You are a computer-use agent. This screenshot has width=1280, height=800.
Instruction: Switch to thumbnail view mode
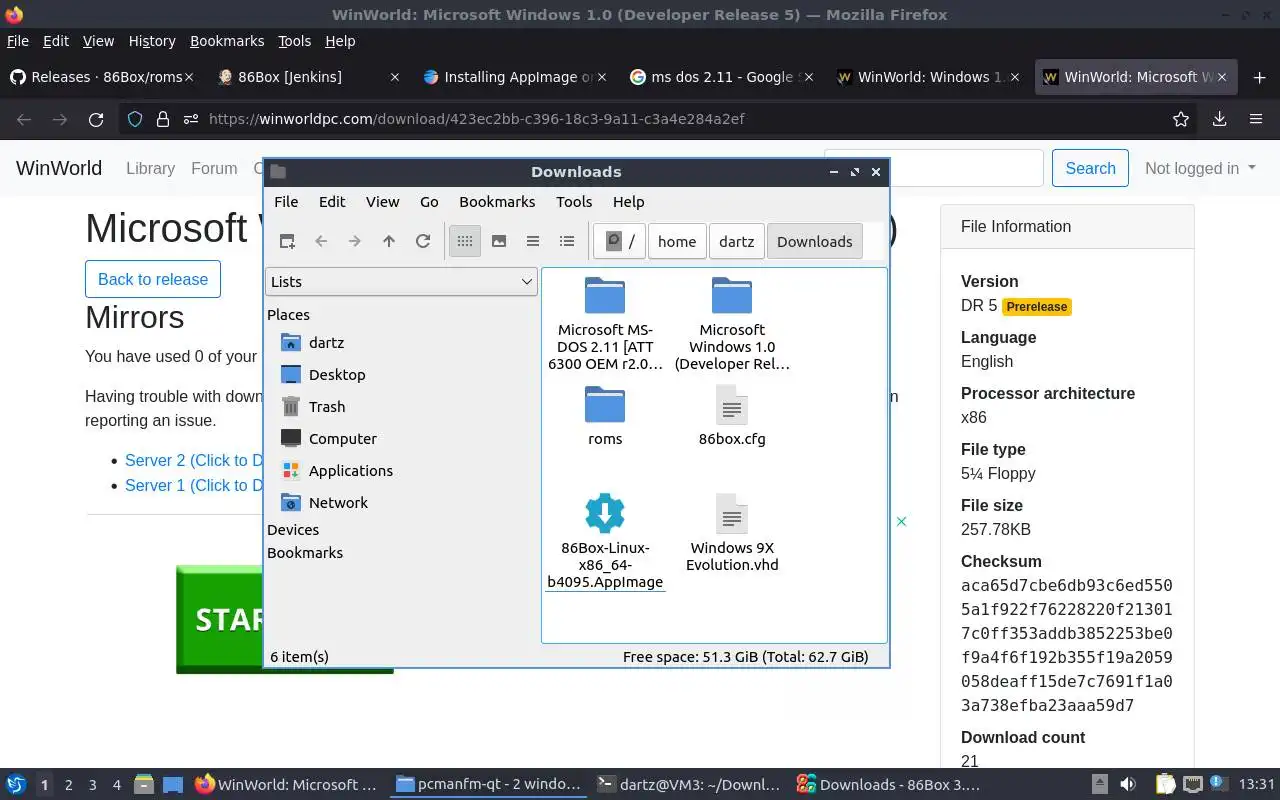pos(499,241)
